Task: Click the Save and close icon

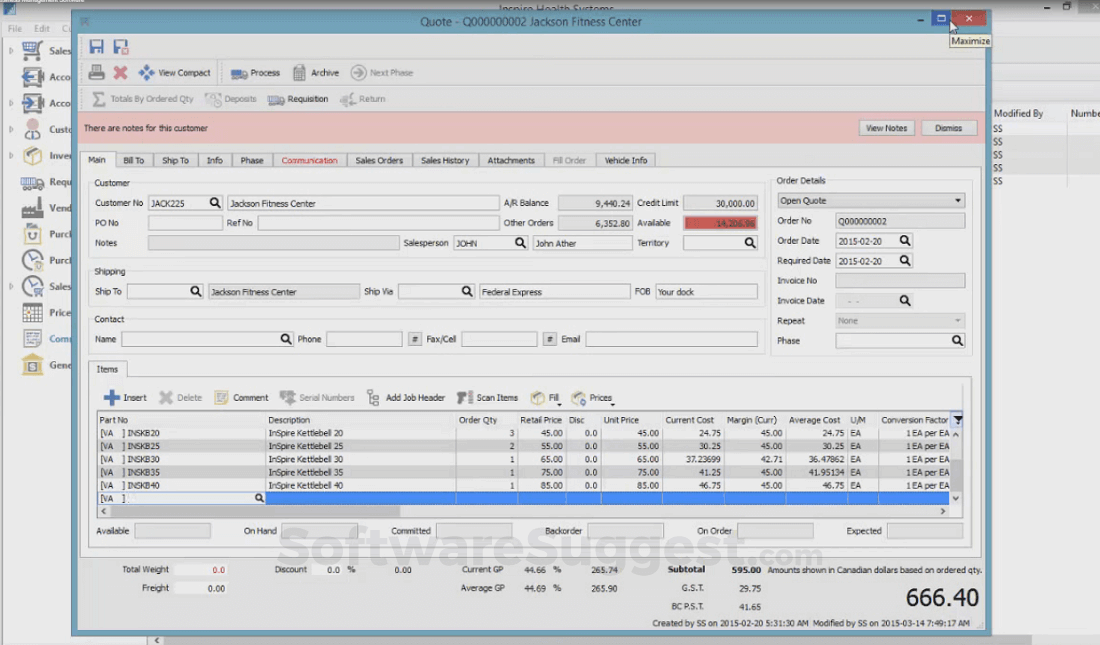Action: tap(121, 47)
